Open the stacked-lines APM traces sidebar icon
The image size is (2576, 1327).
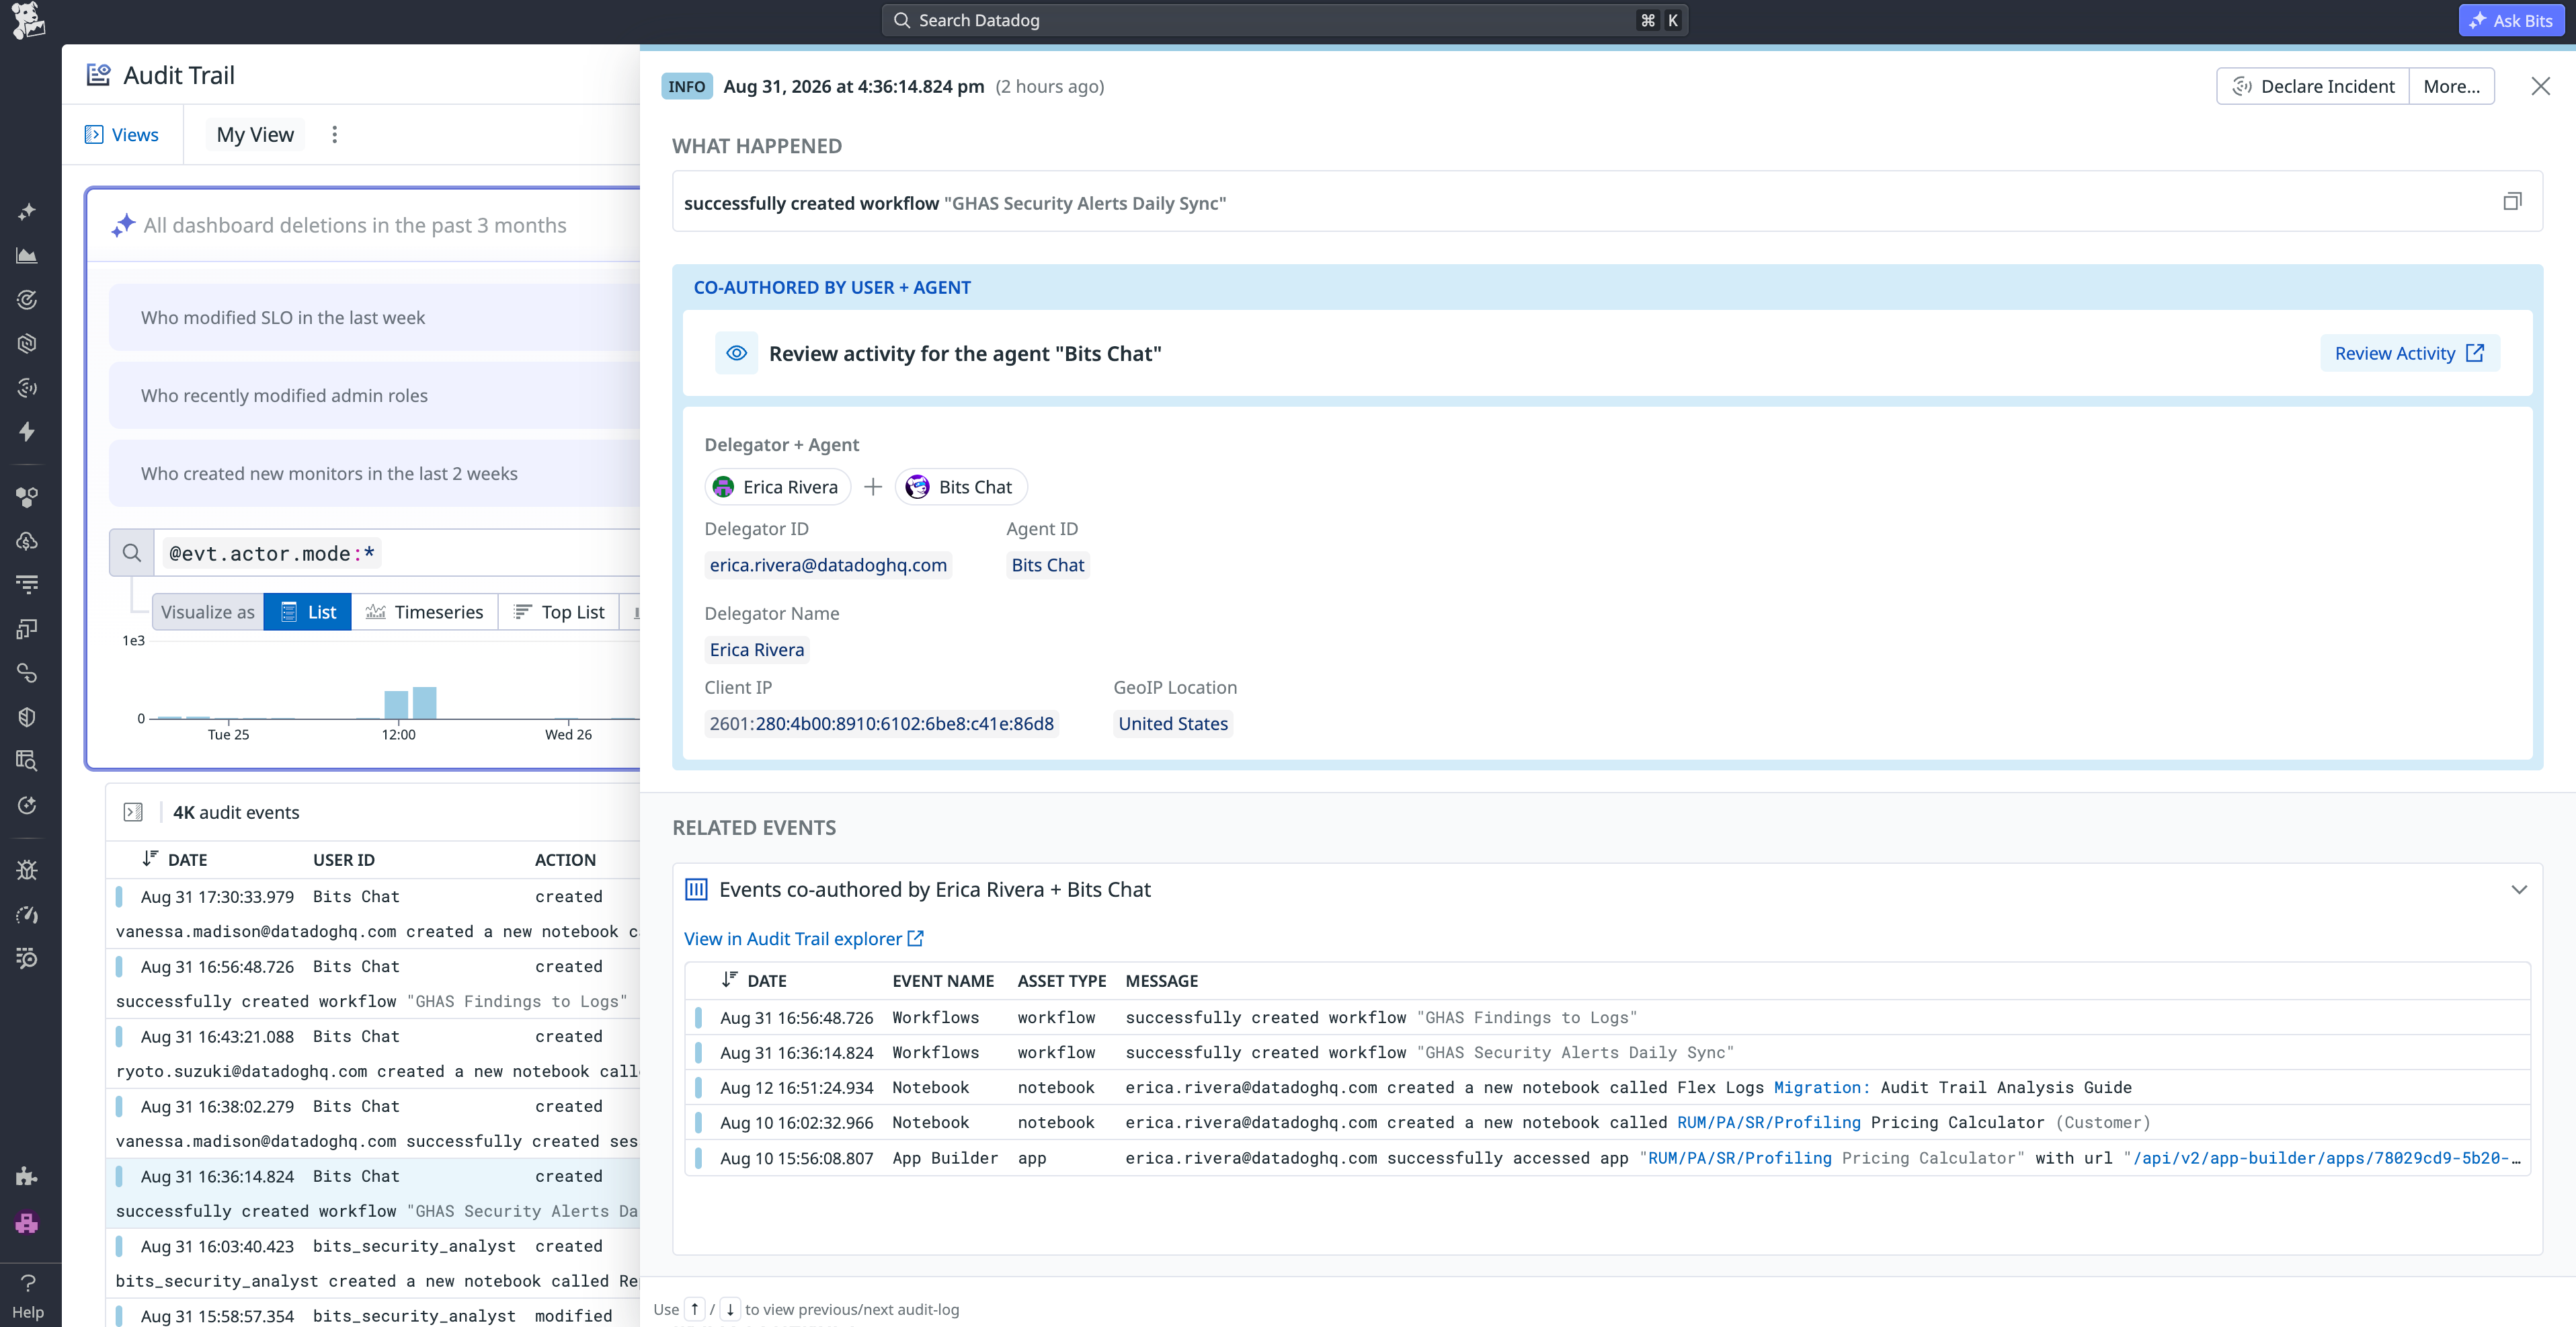pyautogui.click(x=27, y=585)
